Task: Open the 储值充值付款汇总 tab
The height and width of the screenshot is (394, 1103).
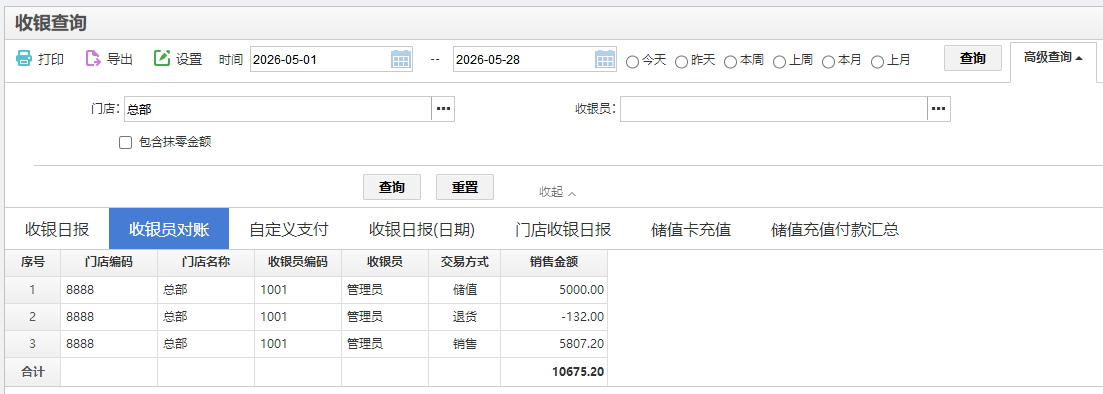Action: coord(835,229)
